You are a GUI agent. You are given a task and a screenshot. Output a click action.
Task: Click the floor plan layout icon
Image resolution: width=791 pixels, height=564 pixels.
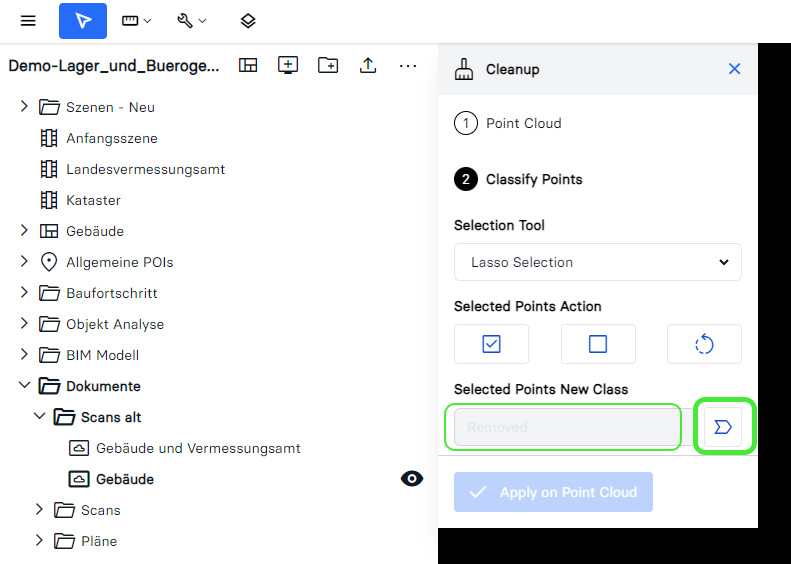(248, 65)
